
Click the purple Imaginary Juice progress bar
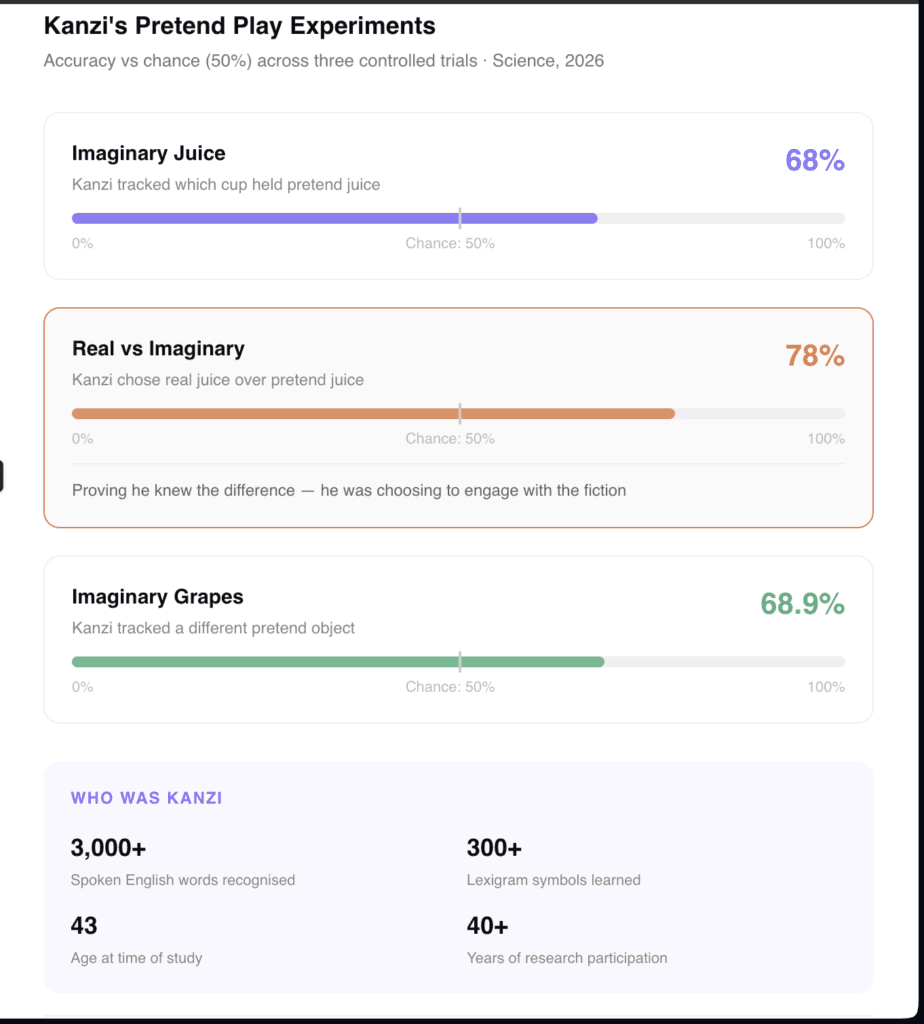coord(334,218)
